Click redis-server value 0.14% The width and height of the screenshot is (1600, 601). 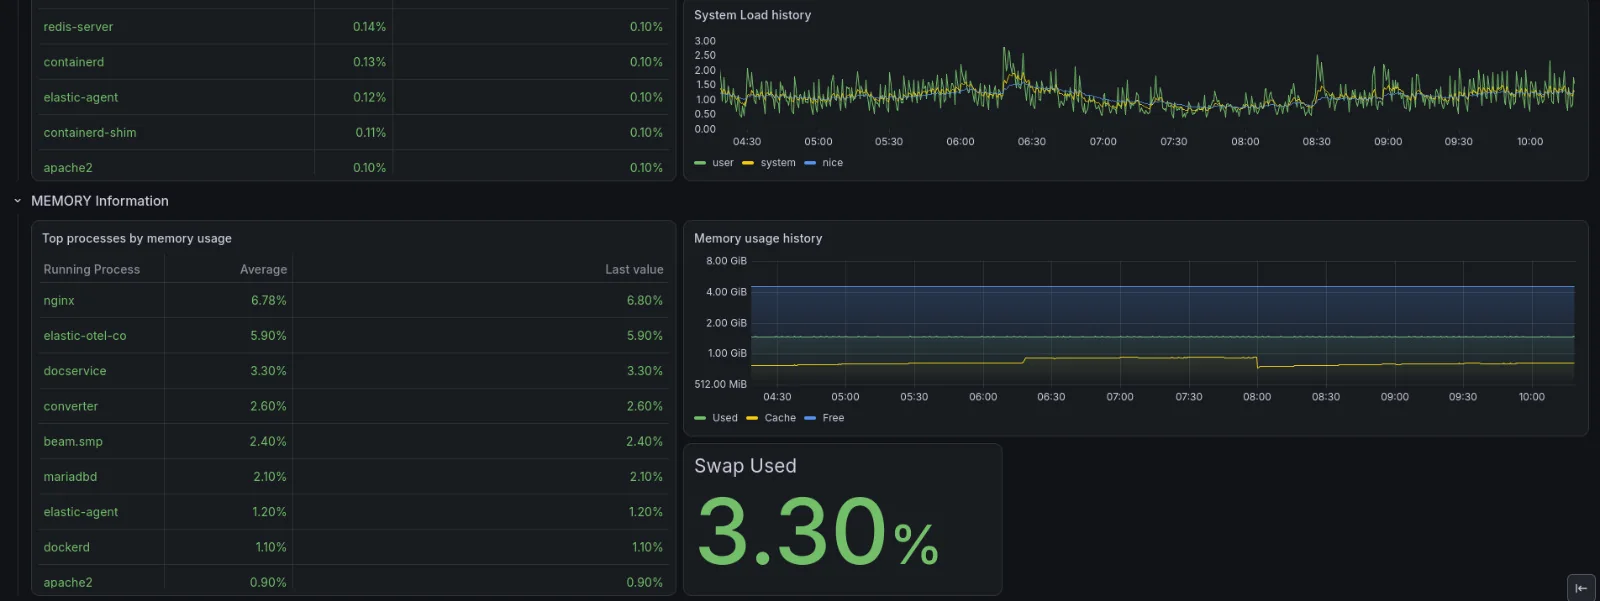[369, 27]
